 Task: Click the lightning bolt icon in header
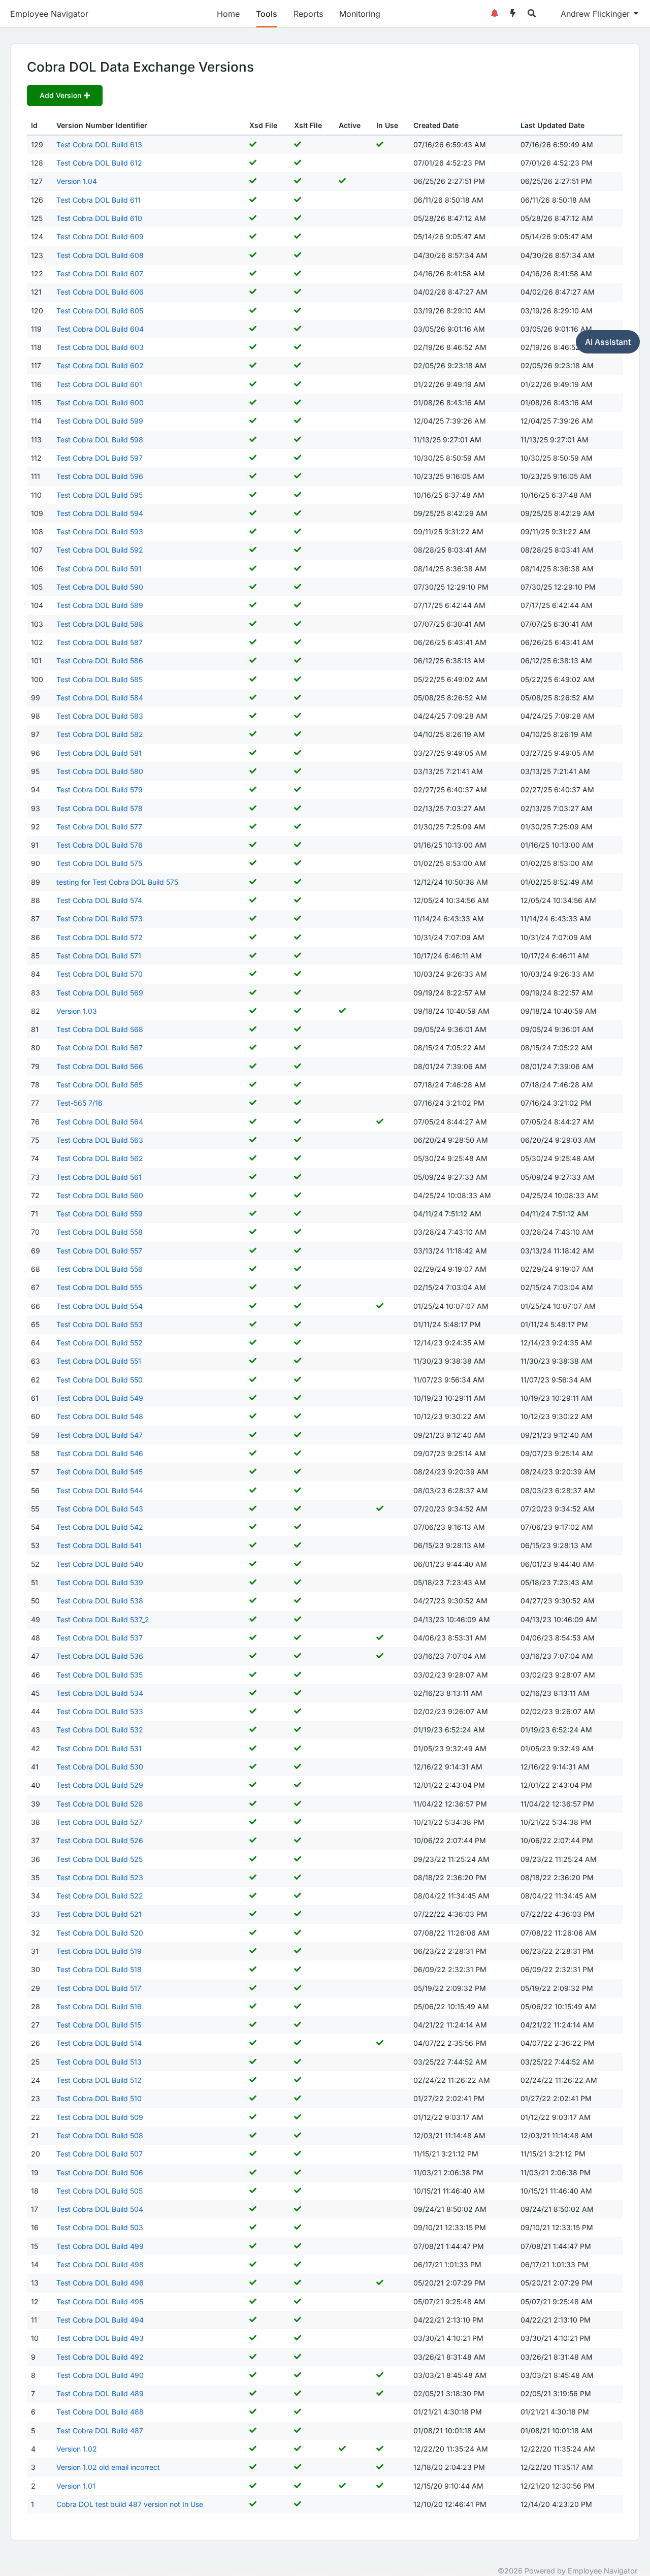click(513, 14)
